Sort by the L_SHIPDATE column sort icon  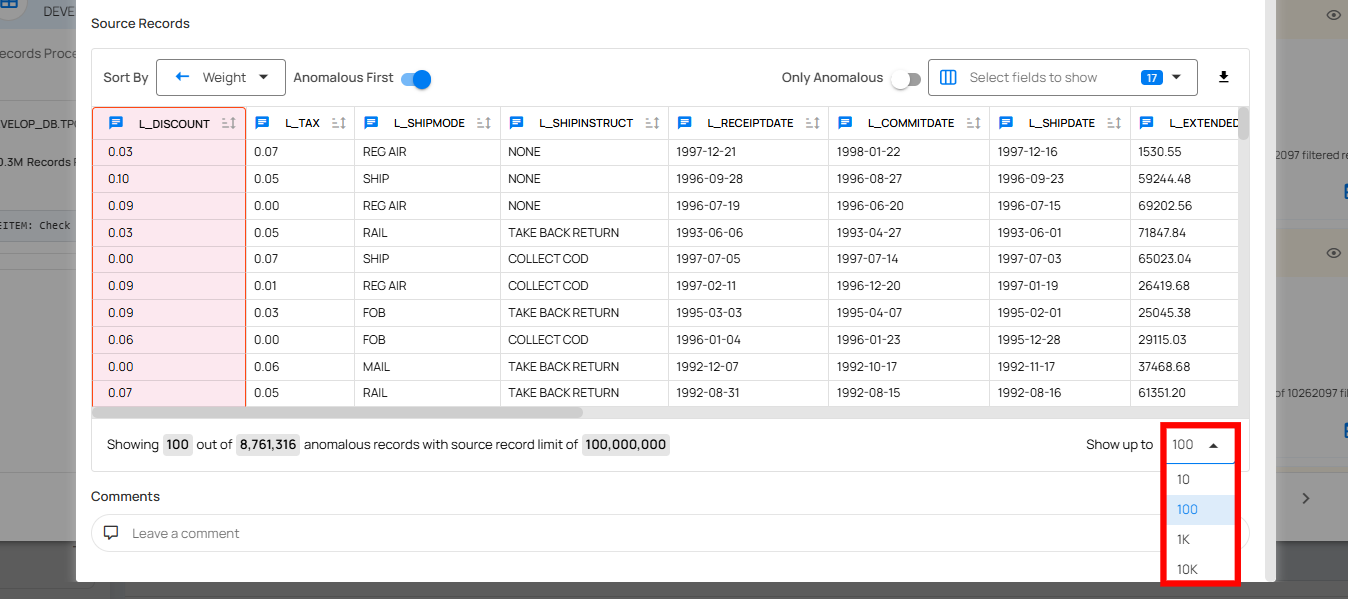pyautogui.click(x=1114, y=123)
